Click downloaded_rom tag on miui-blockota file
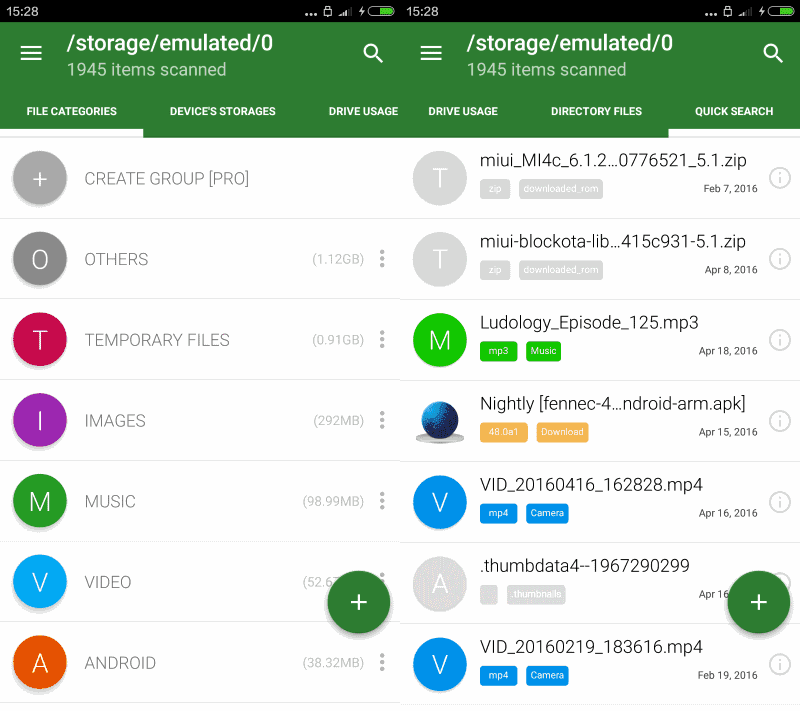 pyautogui.click(x=561, y=270)
